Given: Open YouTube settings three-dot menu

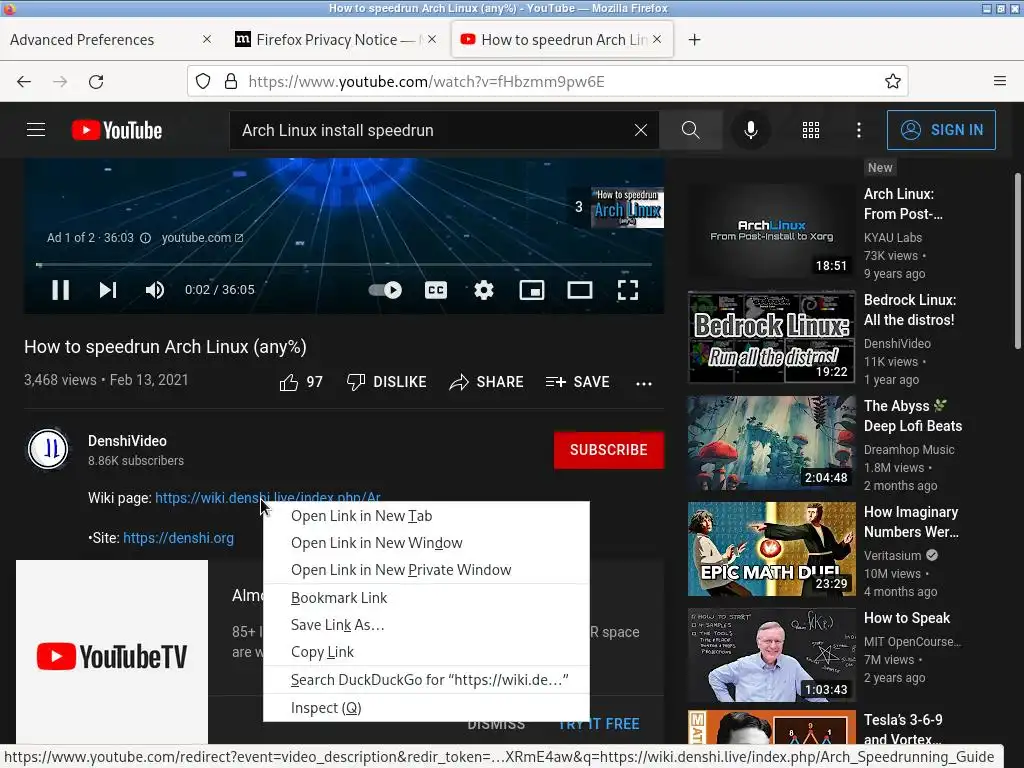Looking at the screenshot, I should tap(859, 130).
